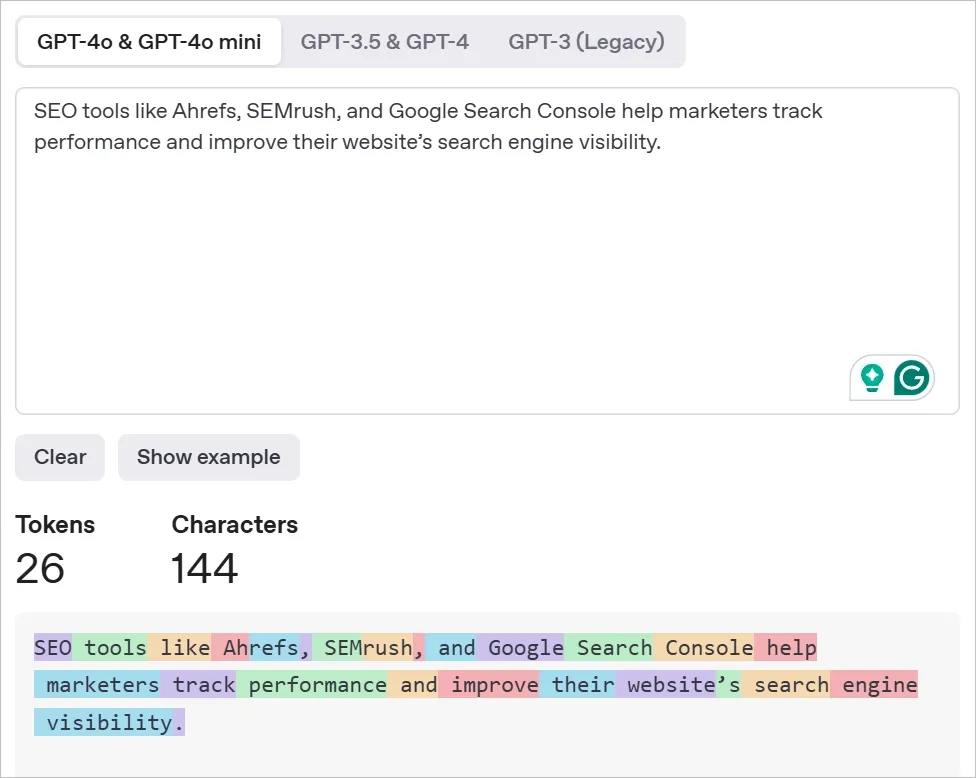The width and height of the screenshot is (976, 778).
Task: Click the character count number 144
Action: click(204, 569)
